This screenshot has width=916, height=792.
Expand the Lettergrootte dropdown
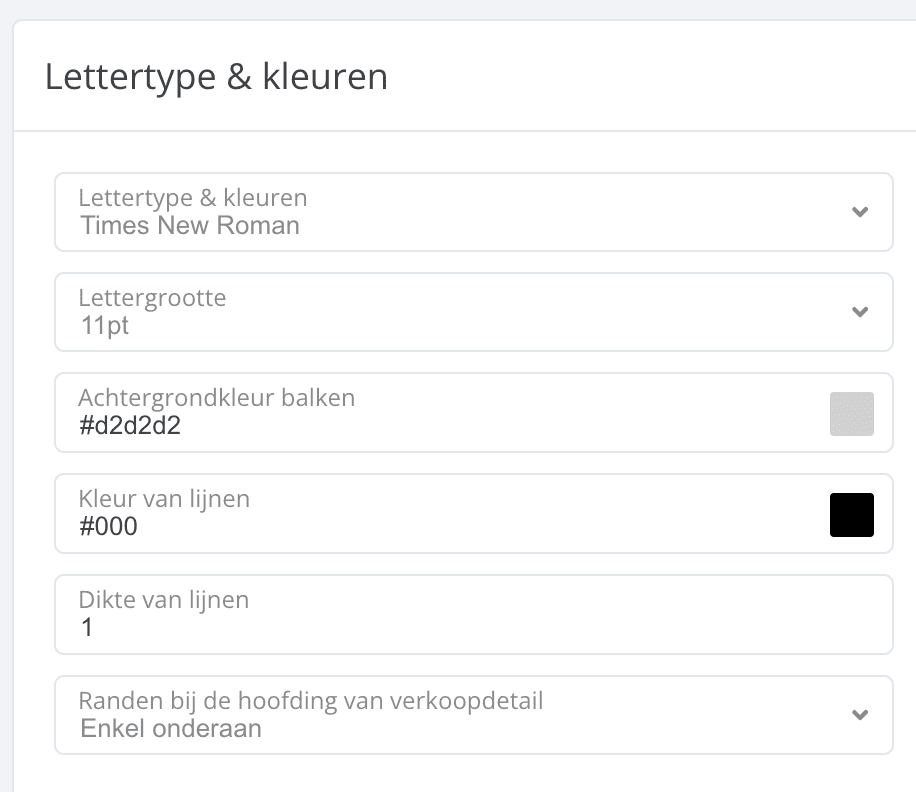450,312
